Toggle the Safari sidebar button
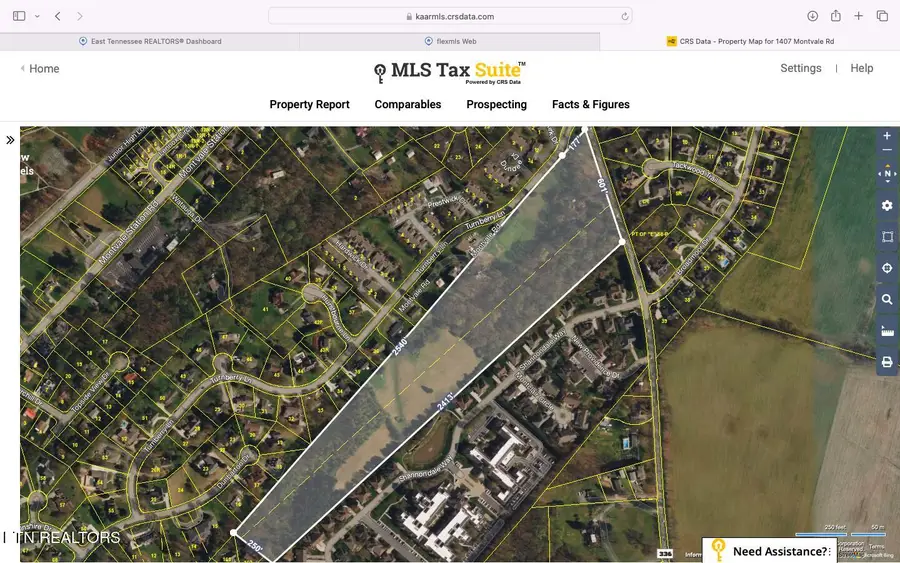900x563 pixels. pyautogui.click(x=19, y=16)
